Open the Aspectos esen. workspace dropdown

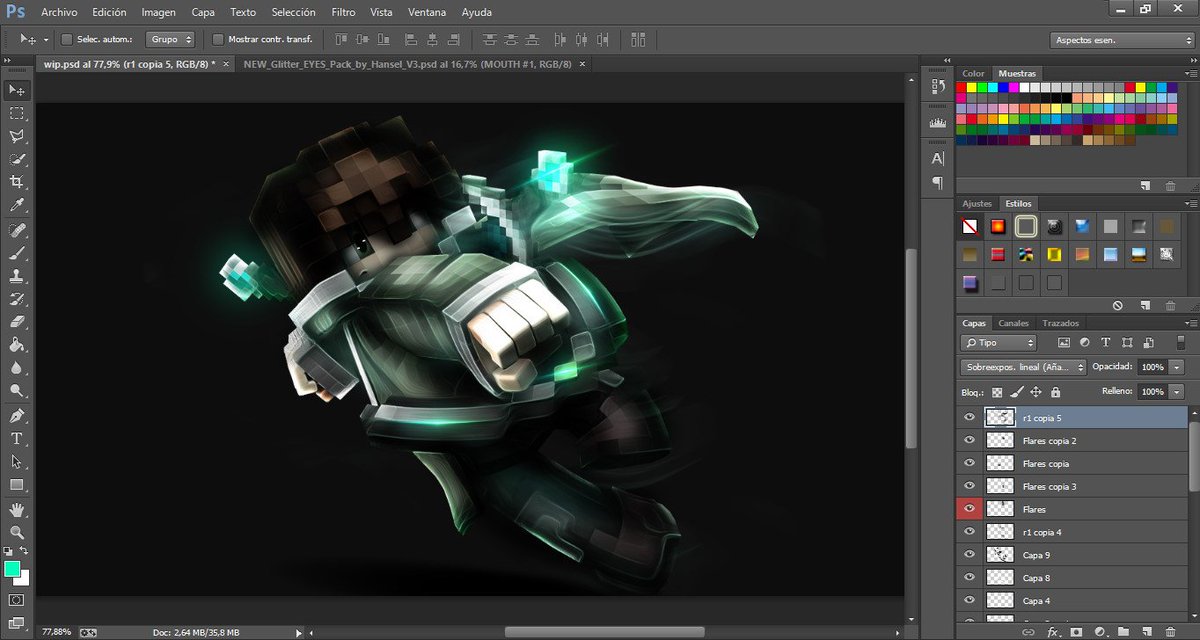coord(1121,40)
